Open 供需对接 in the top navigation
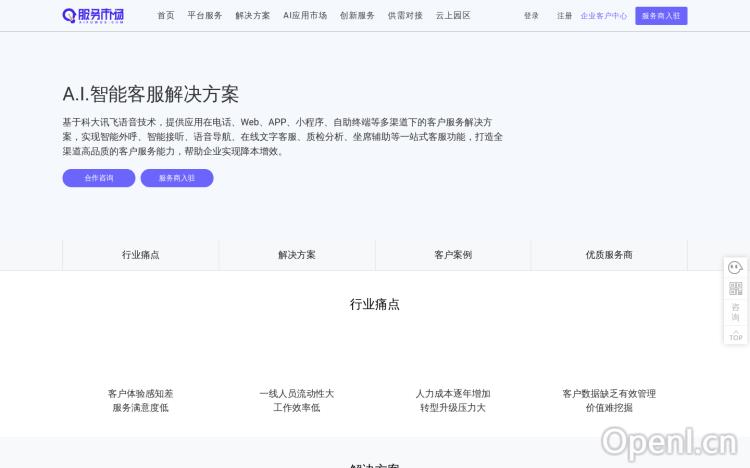750x468 pixels. pyautogui.click(x=405, y=16)
